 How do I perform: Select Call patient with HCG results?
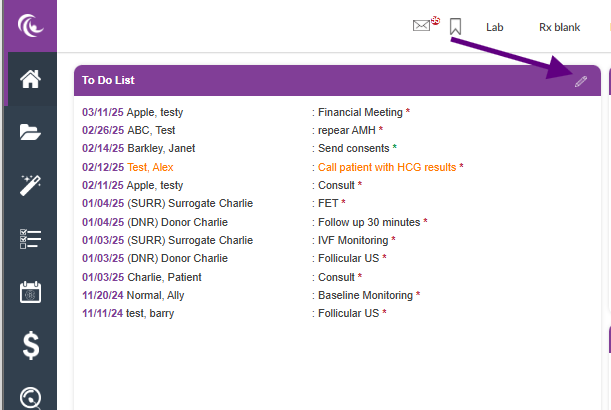point(387,167)
